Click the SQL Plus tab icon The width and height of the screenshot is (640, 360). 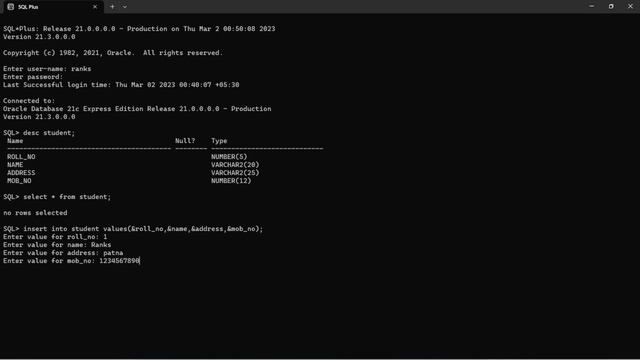tap(11, 7)
